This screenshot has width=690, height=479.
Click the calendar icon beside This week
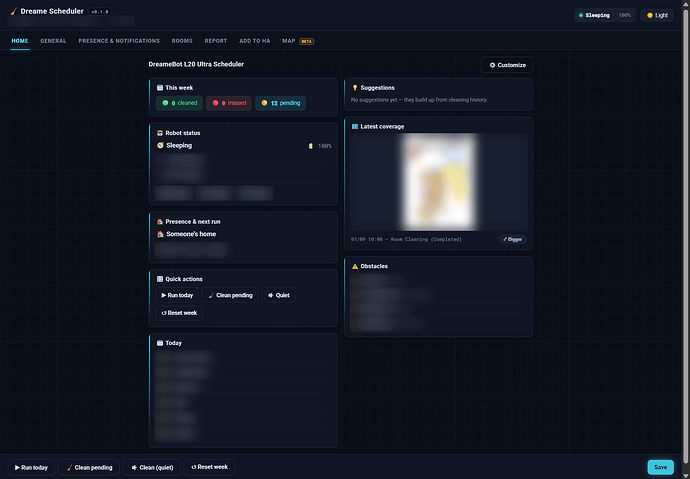[x=160, y=88]
